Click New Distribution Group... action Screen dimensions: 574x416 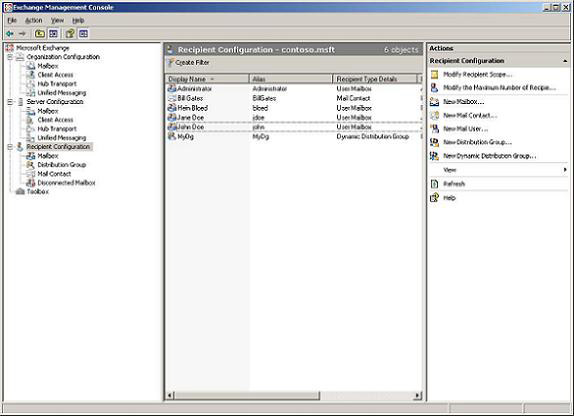(x=477, y=142)
